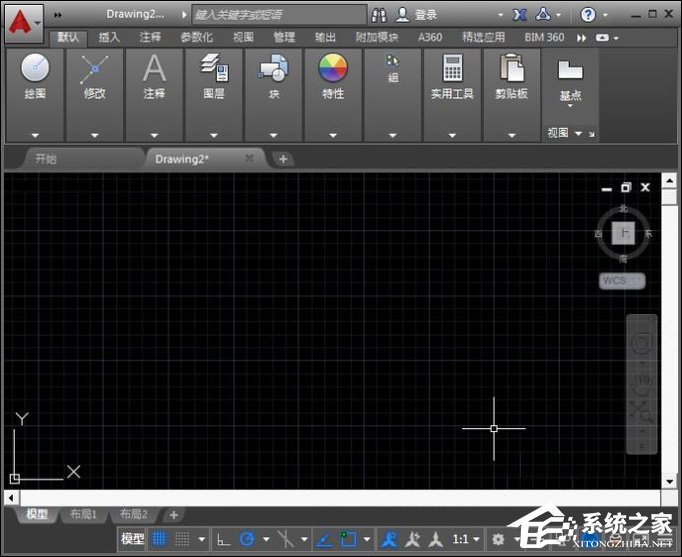Expand the Draw (绘图) panel dropdown arrow

35,135
